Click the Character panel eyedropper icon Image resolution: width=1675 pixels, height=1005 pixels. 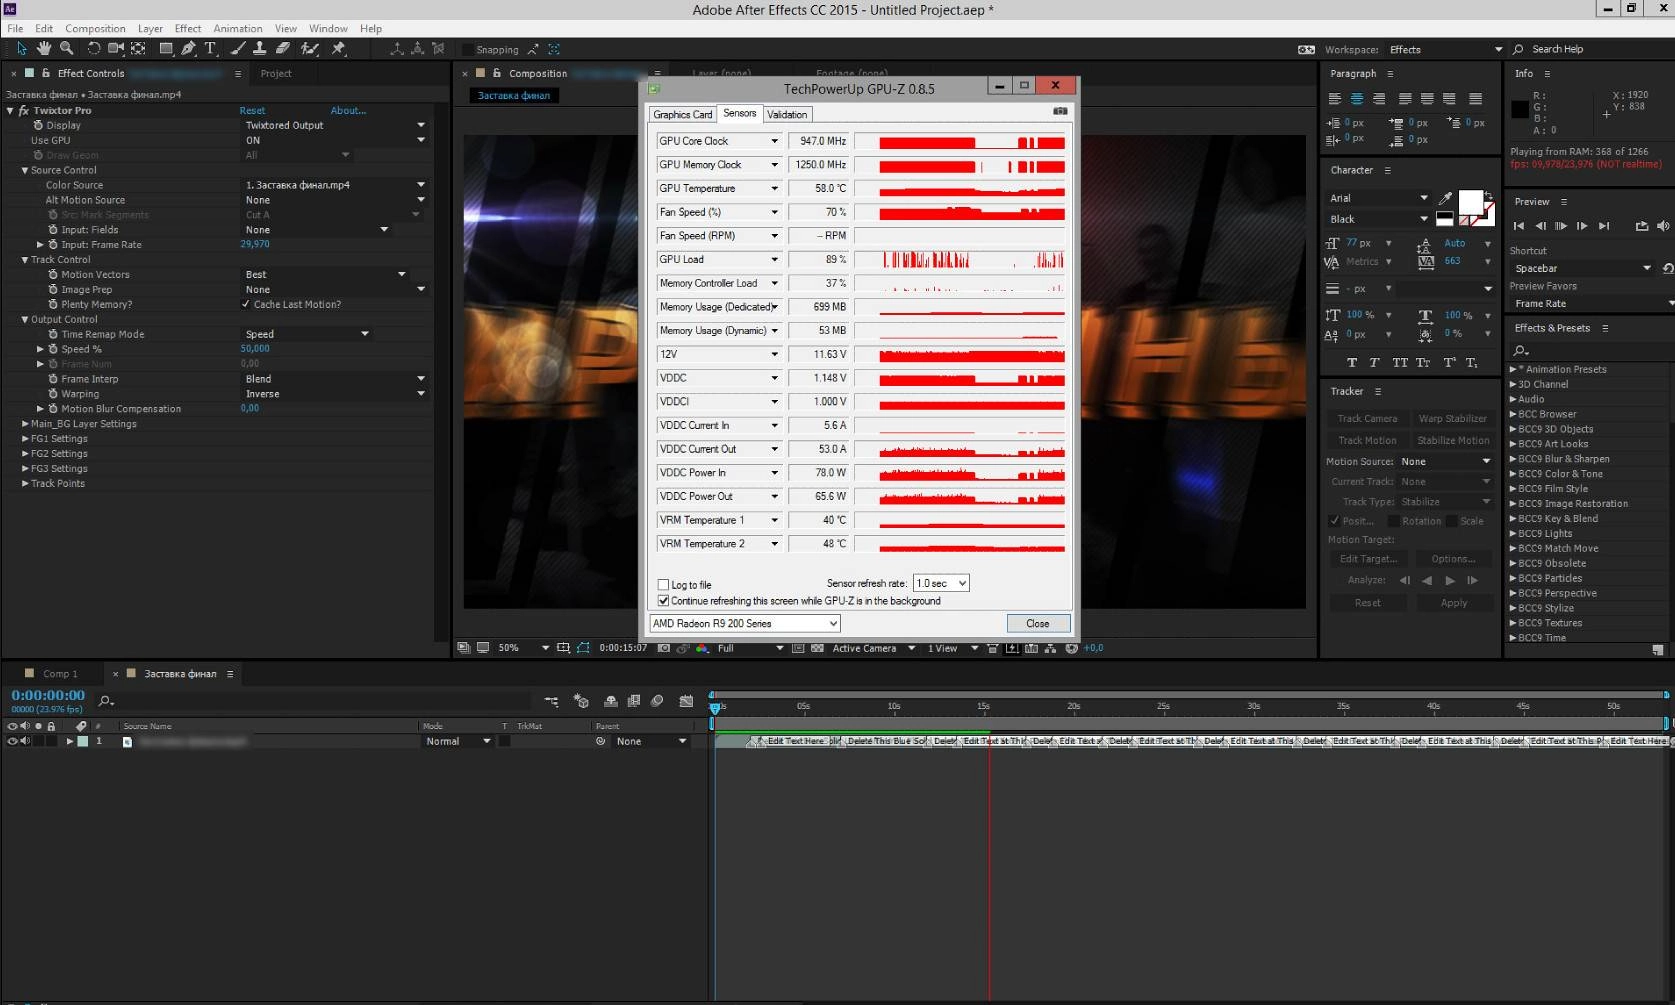tap(1445, 198)
